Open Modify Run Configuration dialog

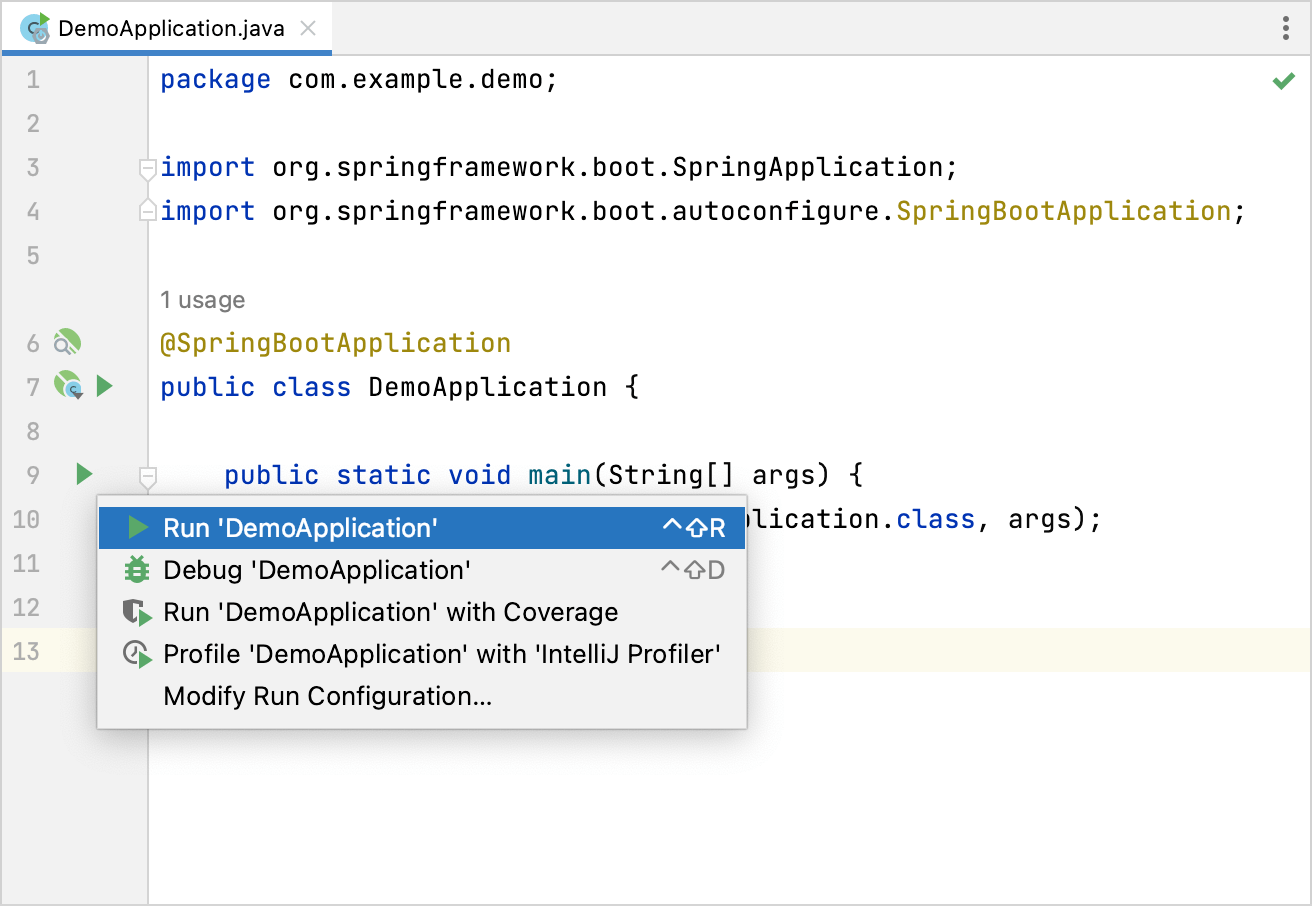point(327,696)
